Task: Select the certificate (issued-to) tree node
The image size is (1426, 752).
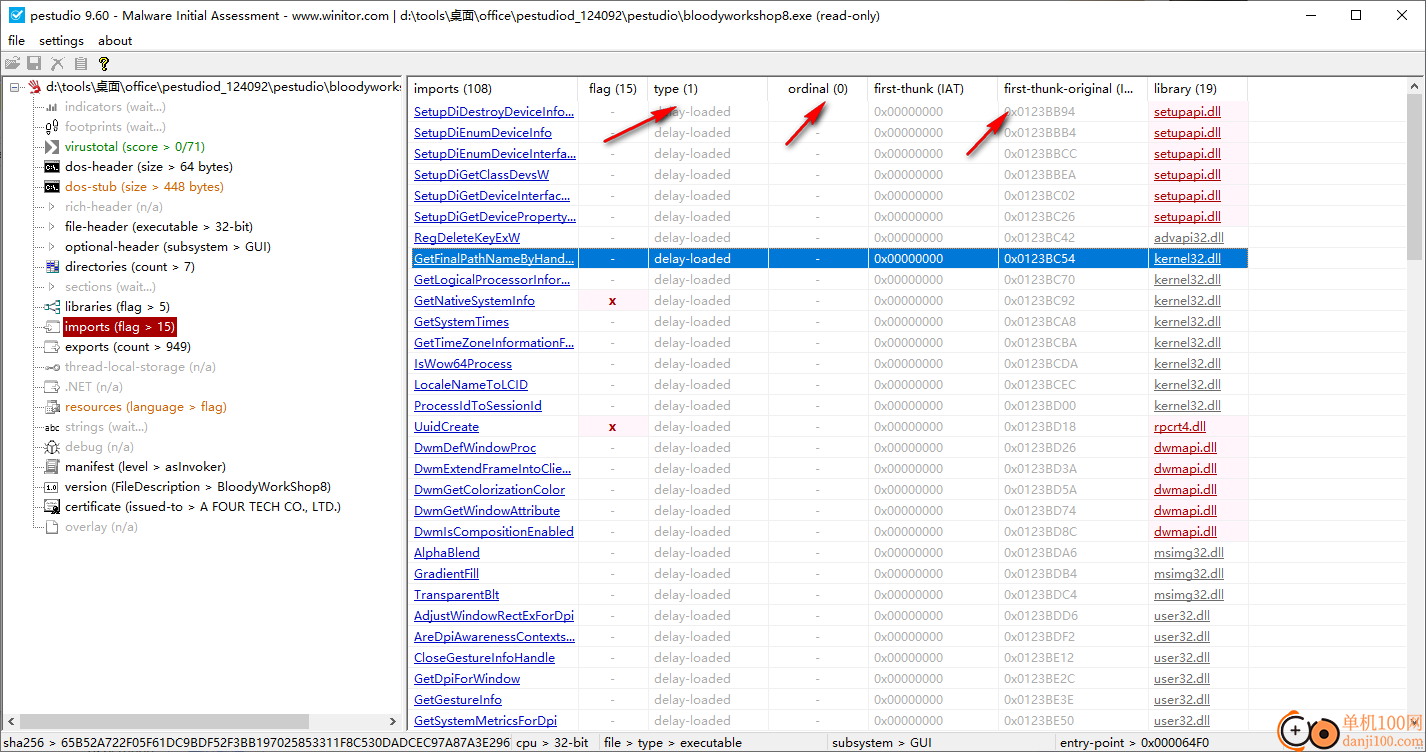Action: [x=203, y=507]
